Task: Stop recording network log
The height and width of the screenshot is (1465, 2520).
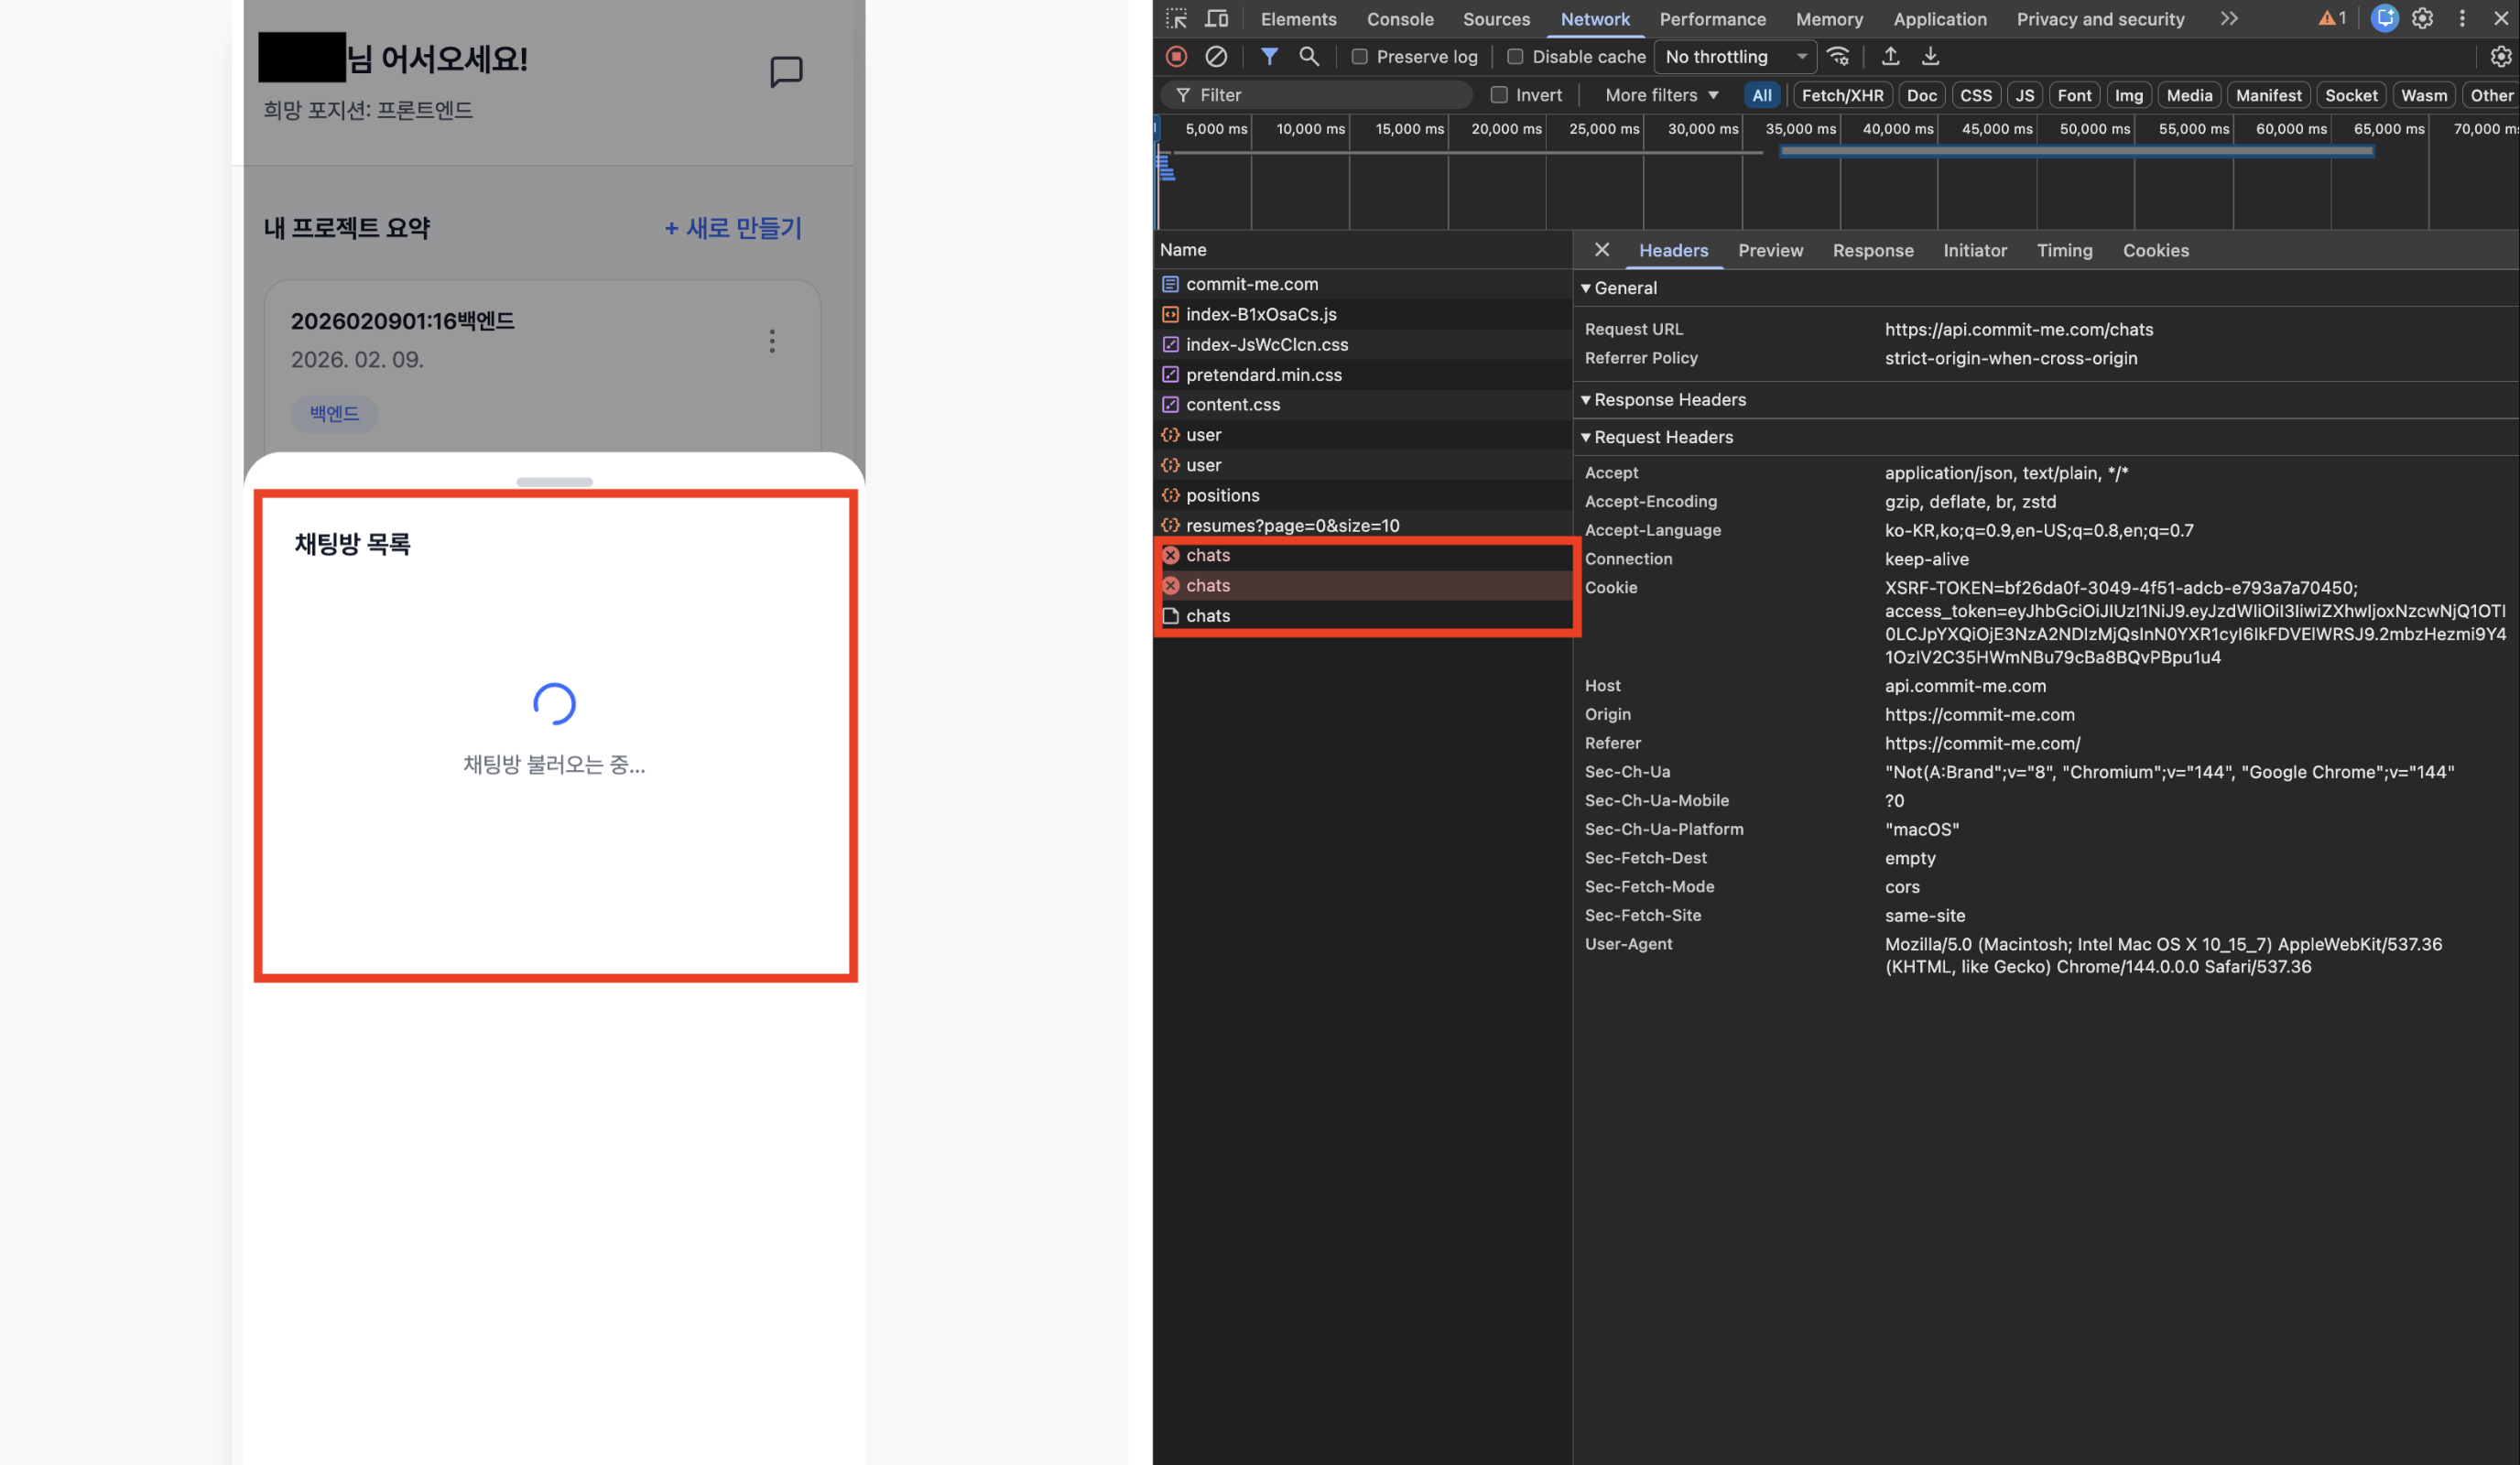Action: point(1176,57)
